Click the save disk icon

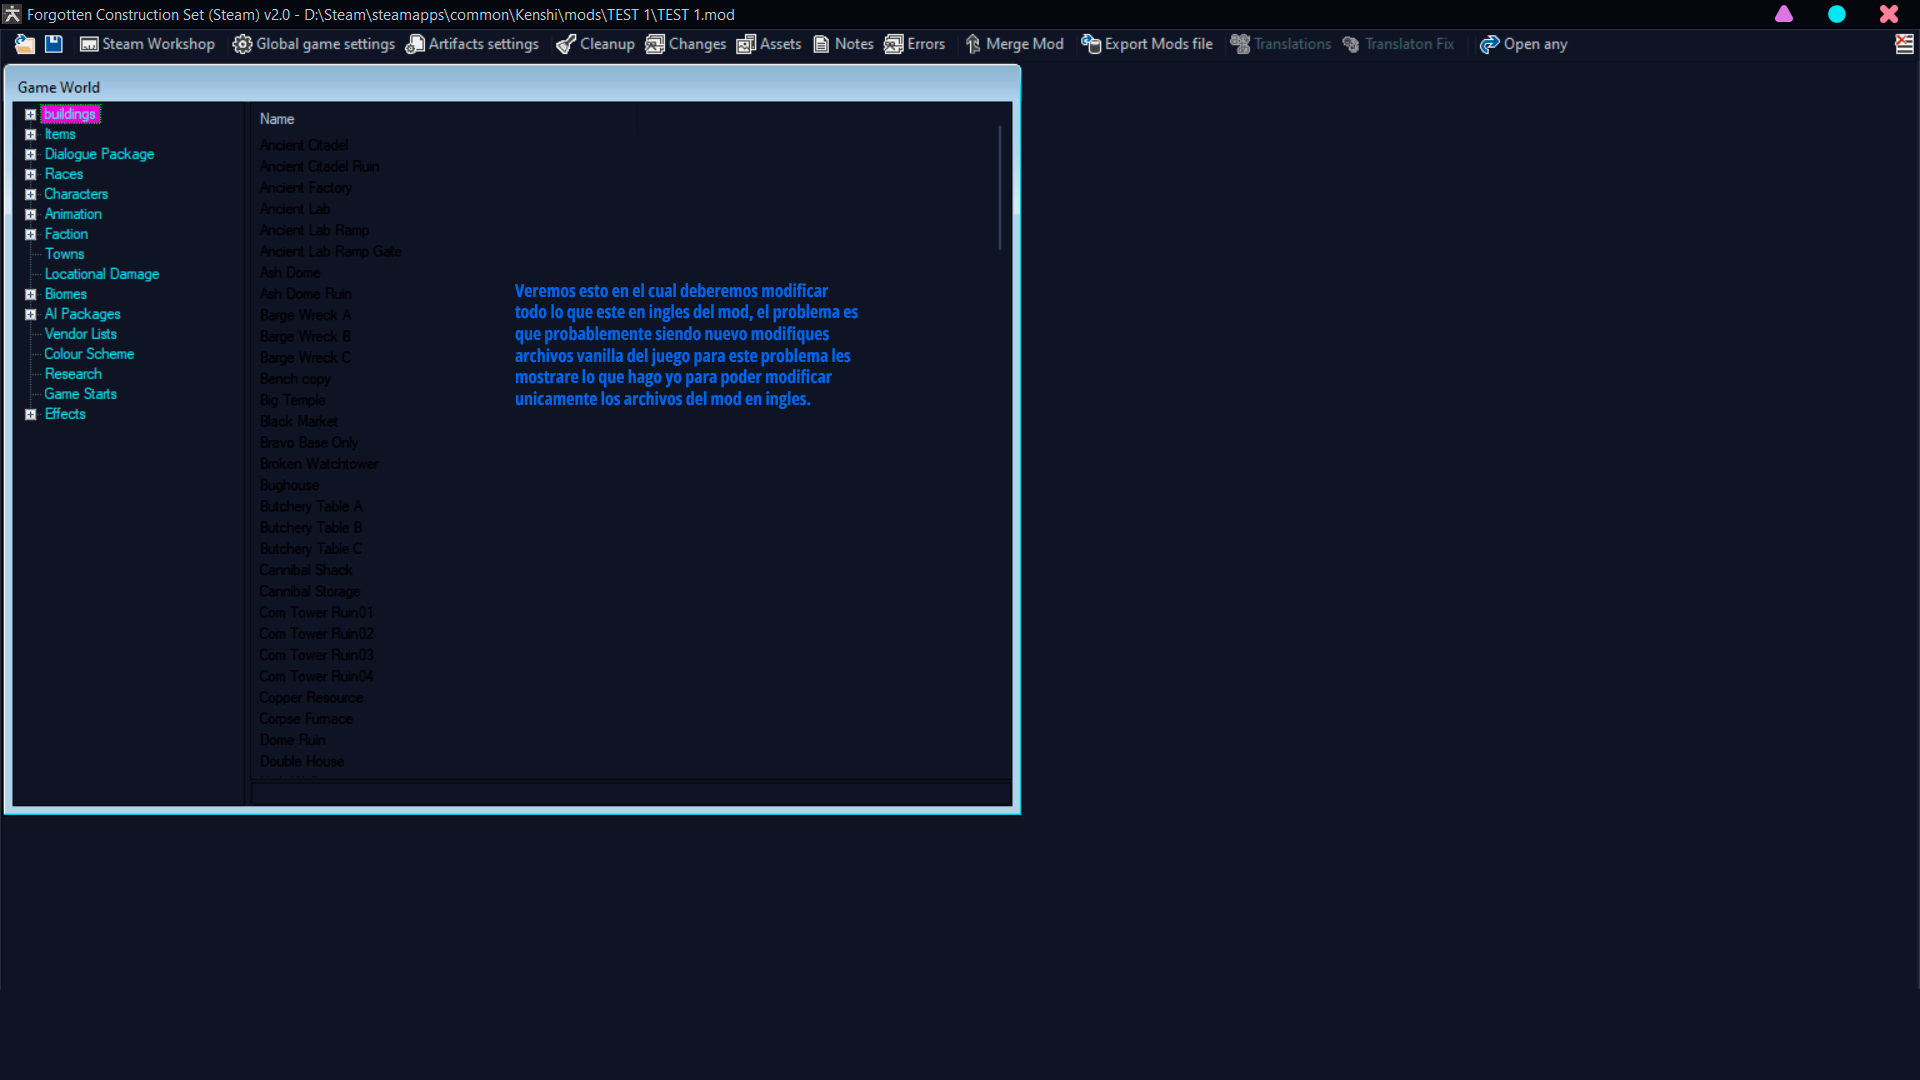click(x=54, y=44)
